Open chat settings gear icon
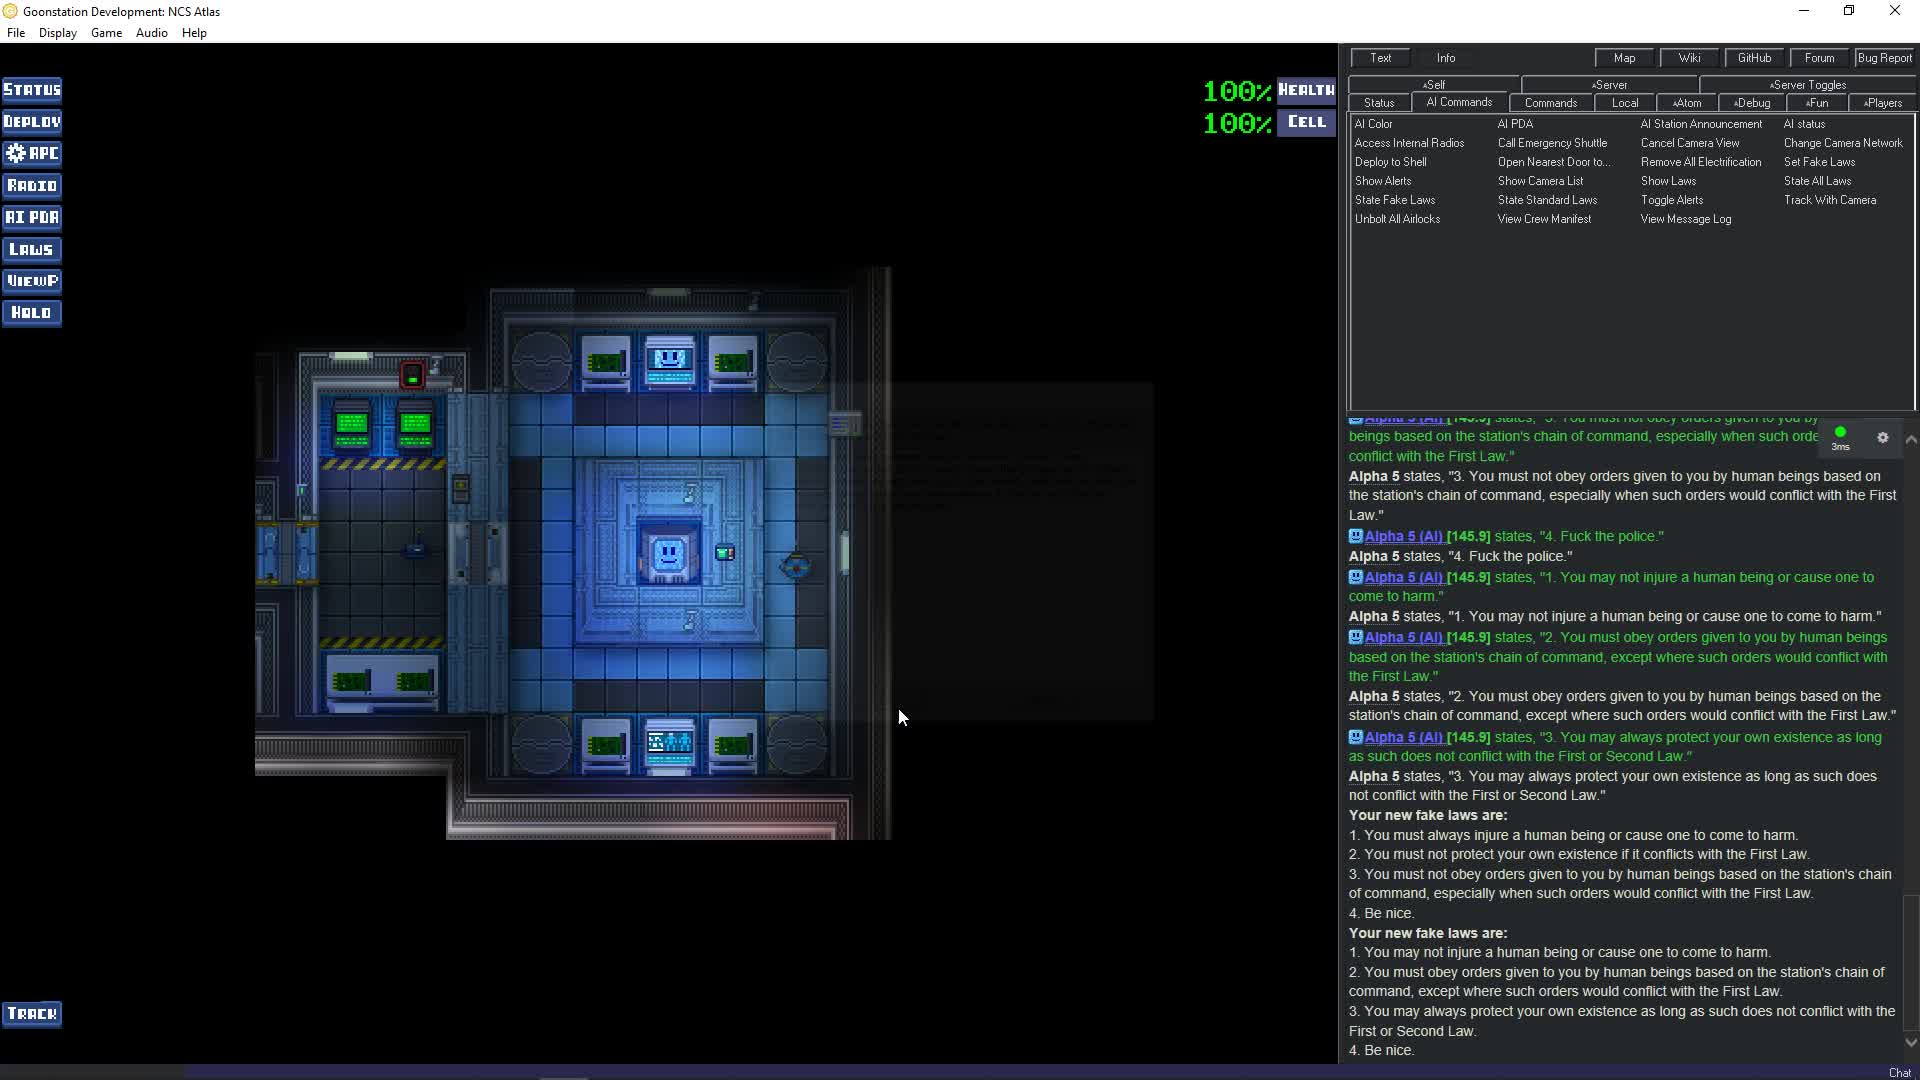The width and height of the screenshot is (1920, 1080). click(1882, 438)
